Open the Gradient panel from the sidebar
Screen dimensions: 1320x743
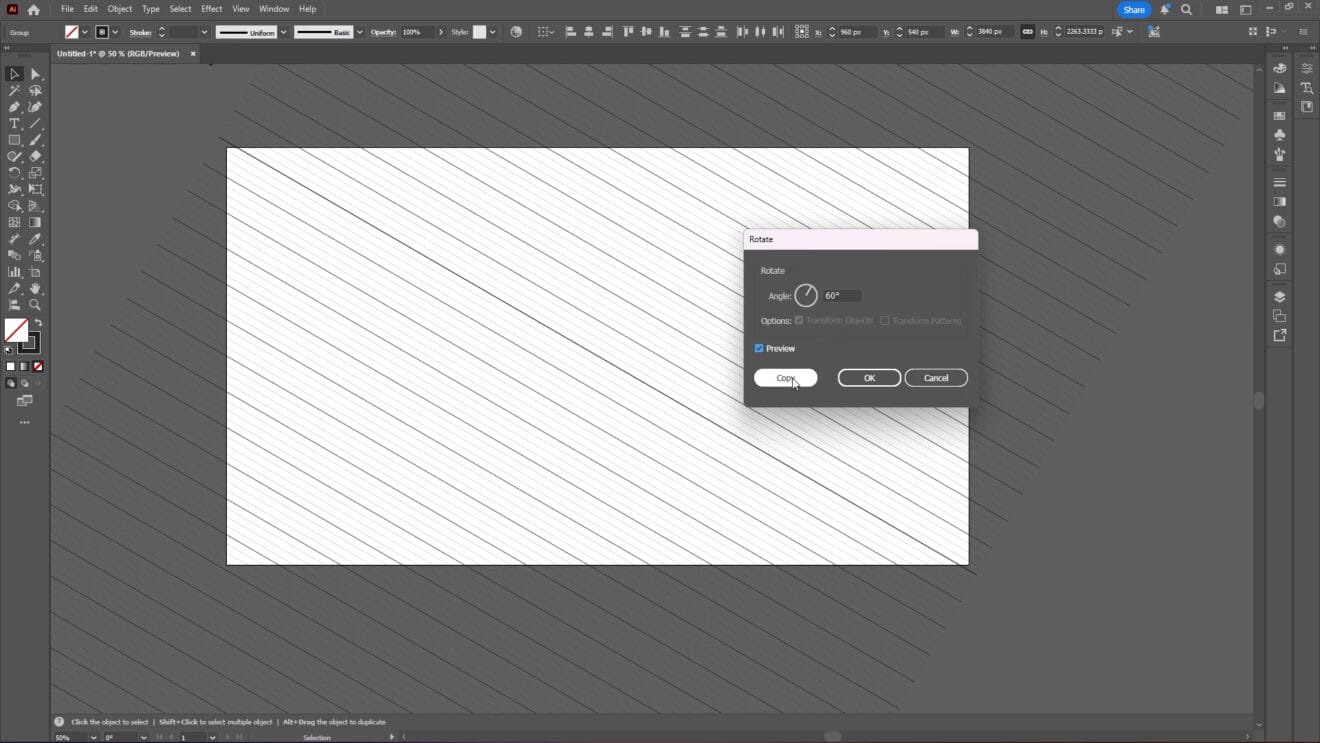coord(1280,201)
